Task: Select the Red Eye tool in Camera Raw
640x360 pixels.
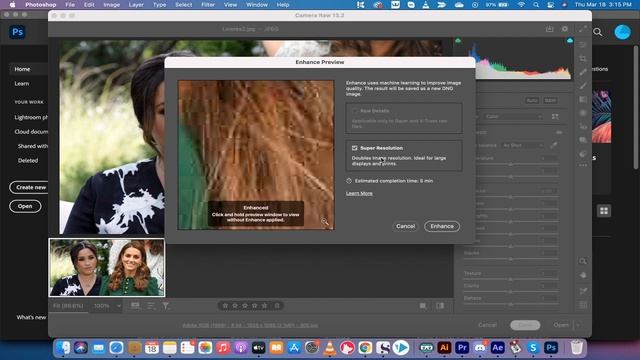Action: [x=583, y=127]
